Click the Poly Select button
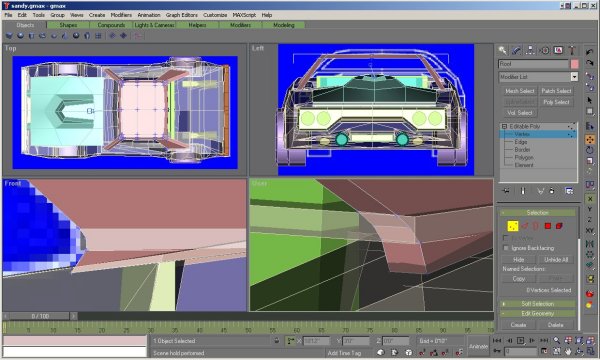 [556, 102]
